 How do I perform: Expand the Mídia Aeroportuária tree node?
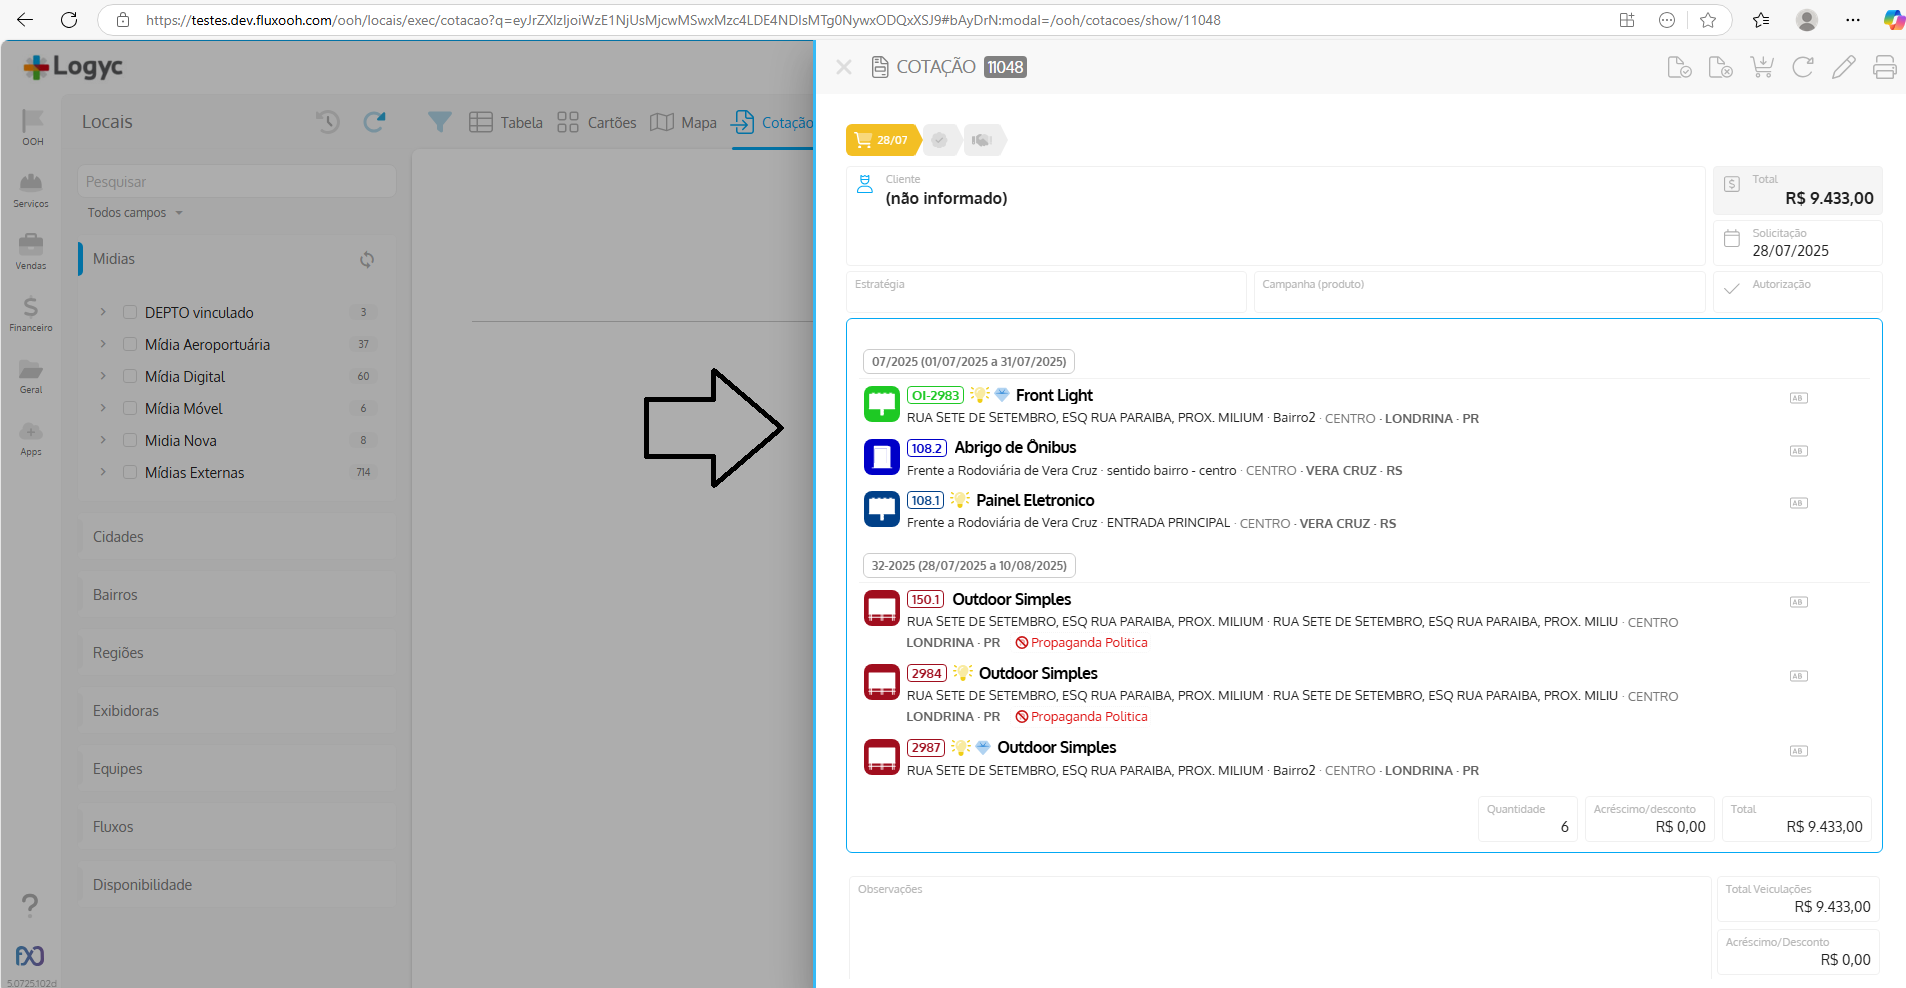(x=103, y=345)
